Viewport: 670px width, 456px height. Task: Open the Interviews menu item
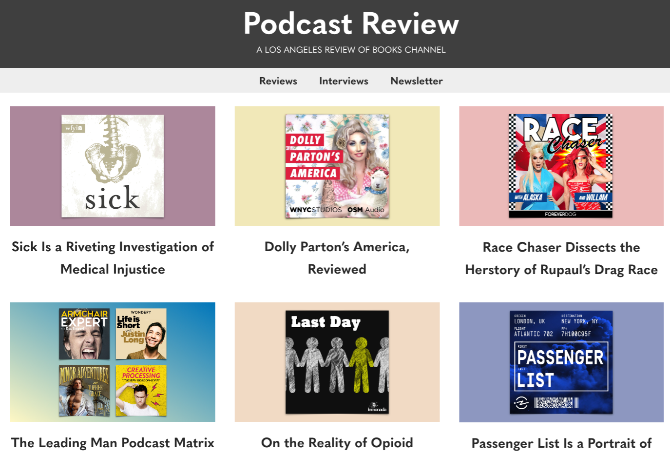click(344, 81)
